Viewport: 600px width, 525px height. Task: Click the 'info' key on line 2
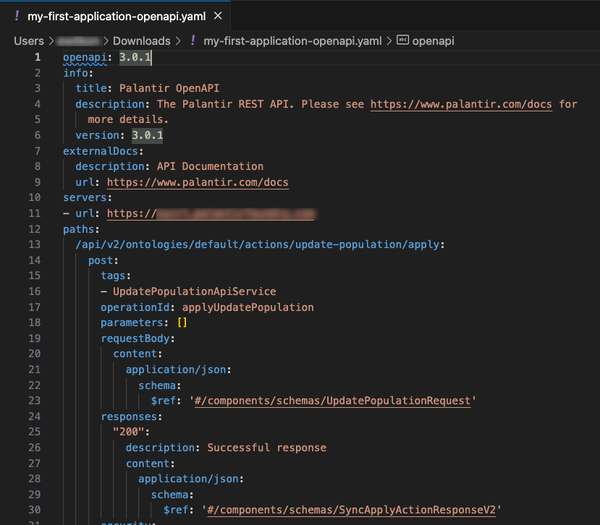coord(75,73)
